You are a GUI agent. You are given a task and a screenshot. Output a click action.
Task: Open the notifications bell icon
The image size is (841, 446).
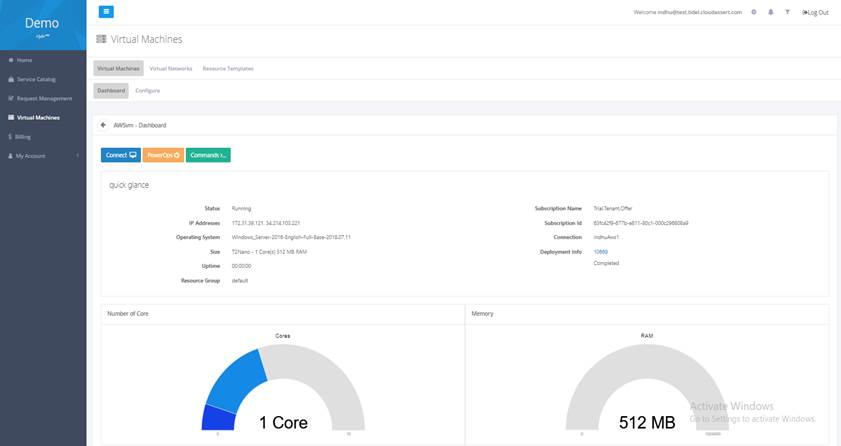click(x=770, y=12)
